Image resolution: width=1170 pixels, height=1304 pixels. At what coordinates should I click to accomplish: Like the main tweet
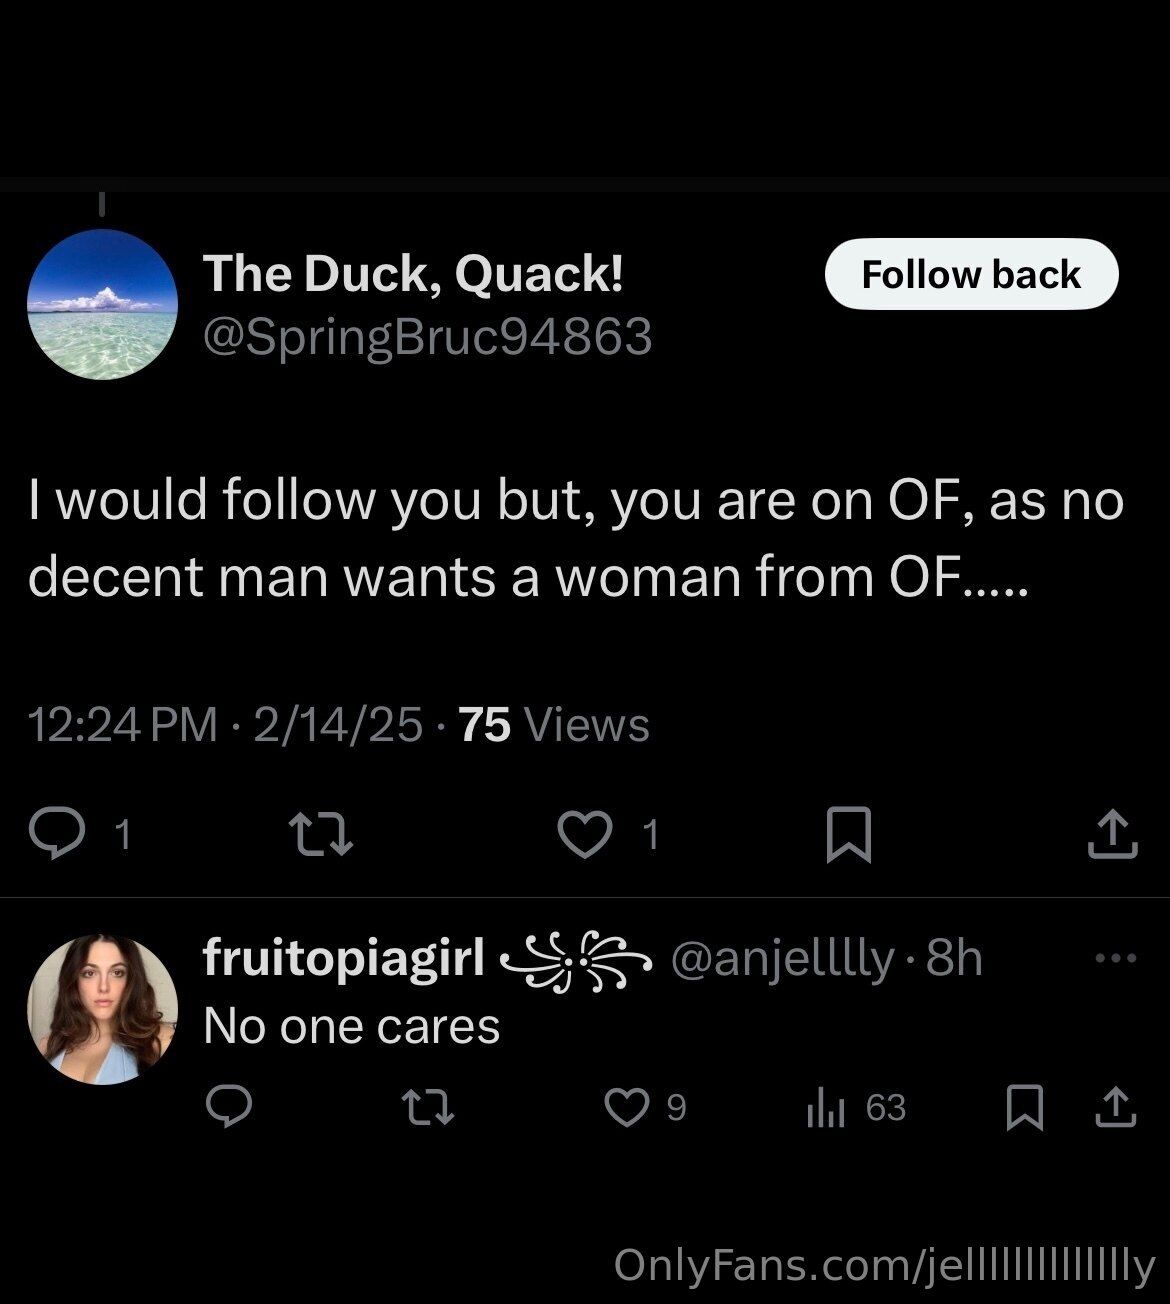coord(585,833)
